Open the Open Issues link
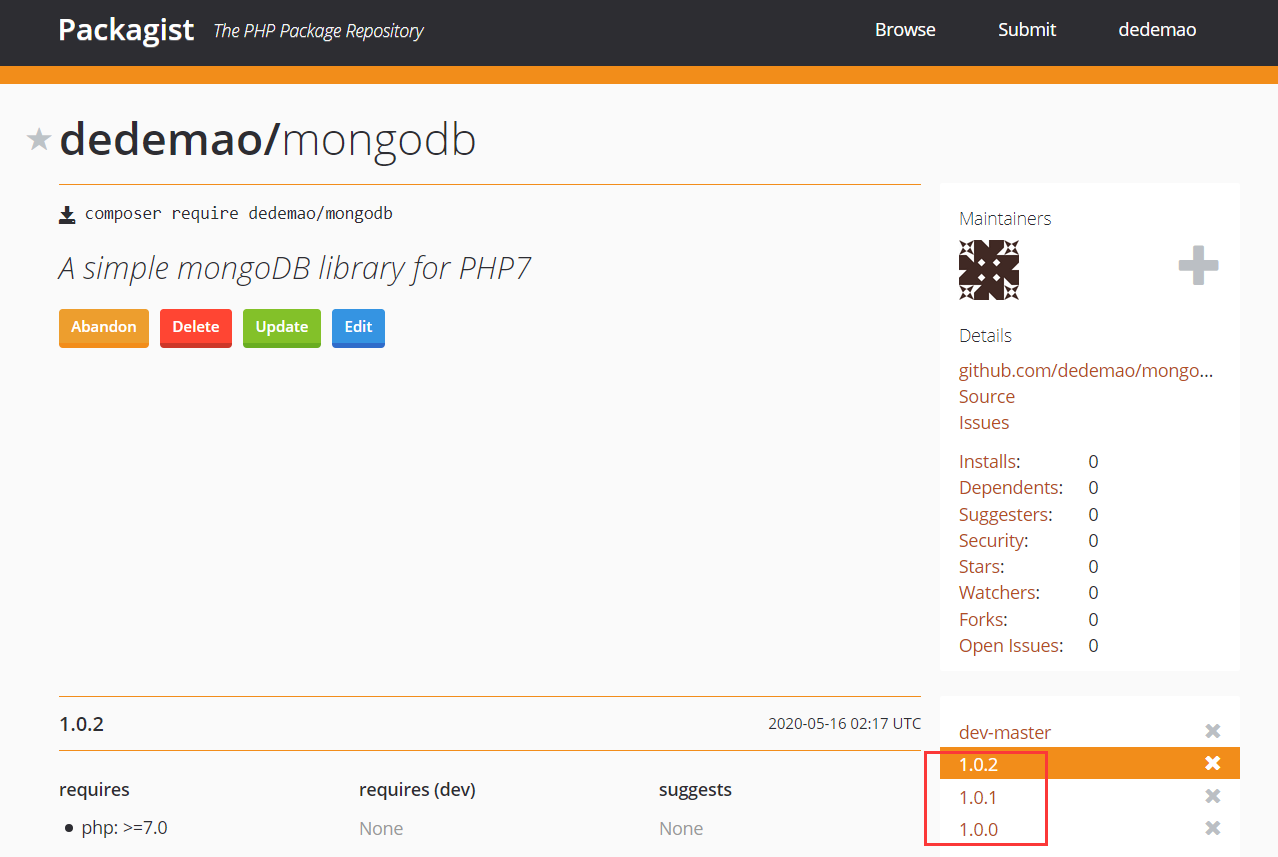The height and width of the screenshot is (857, 1278). (x=1008, y=646)
